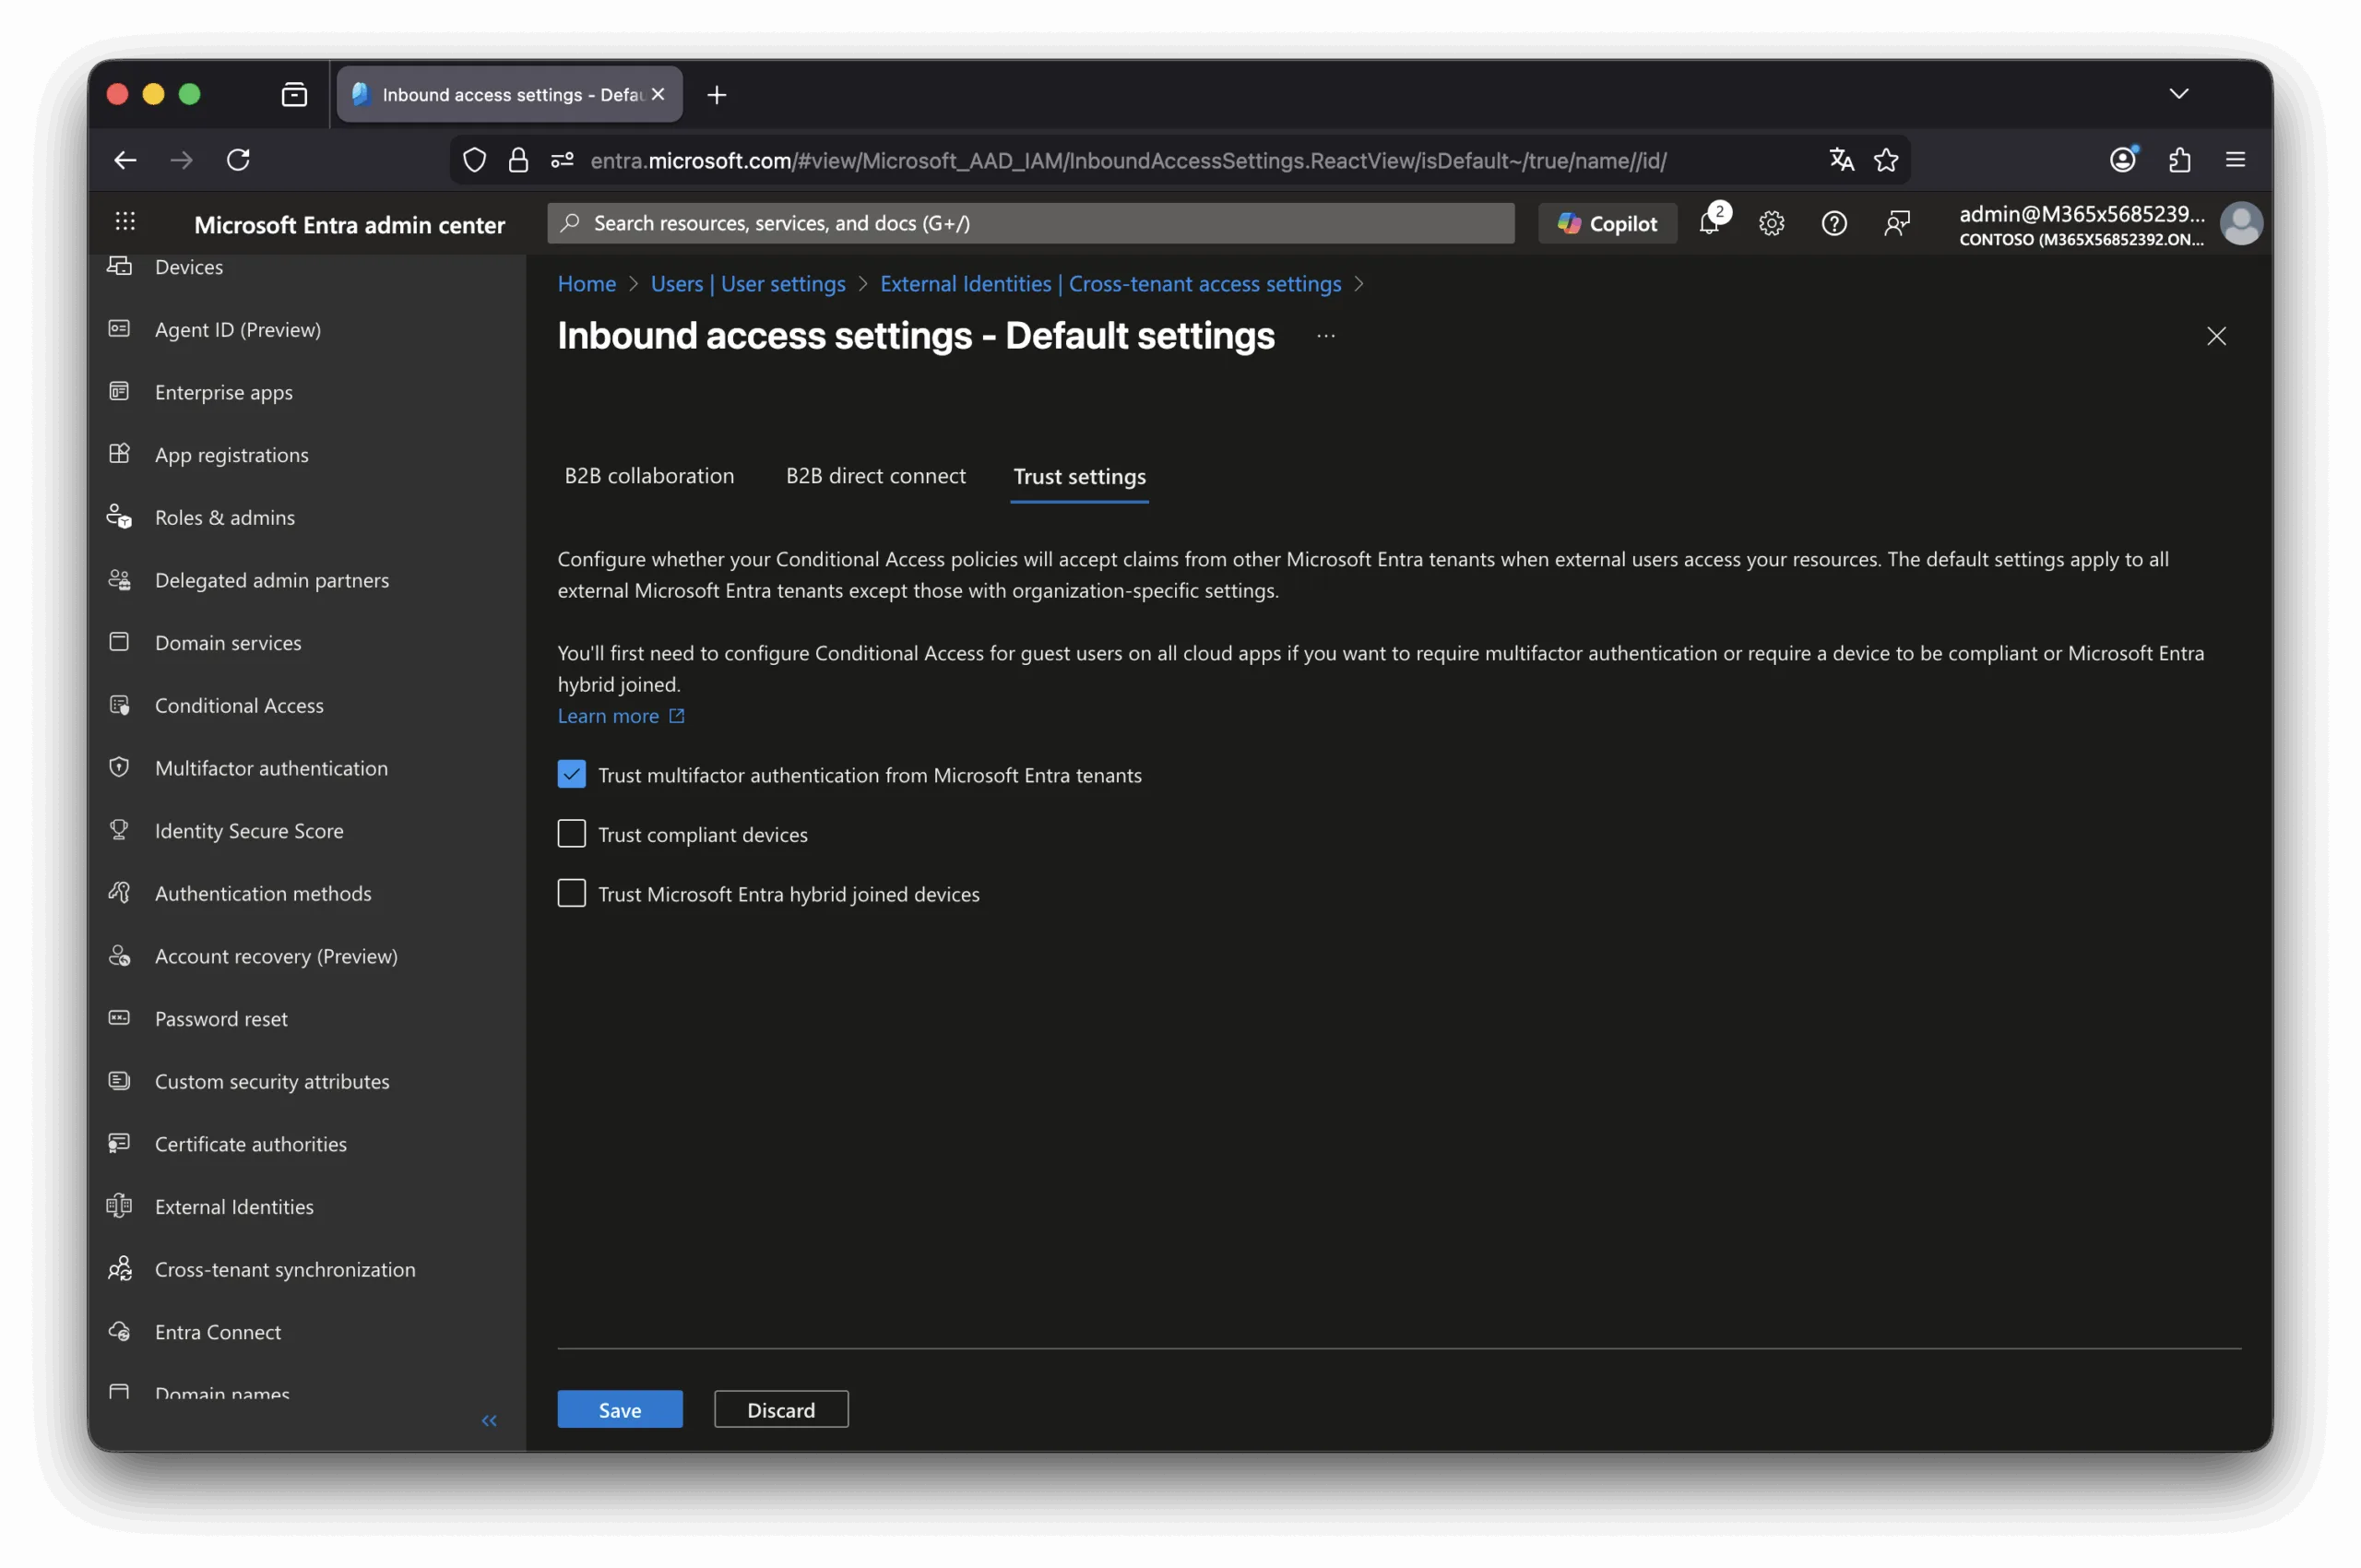The height and width of the screenshot is (1568, 2361).
Task: Click the Copilot button
Action: tap(1607, 224)
